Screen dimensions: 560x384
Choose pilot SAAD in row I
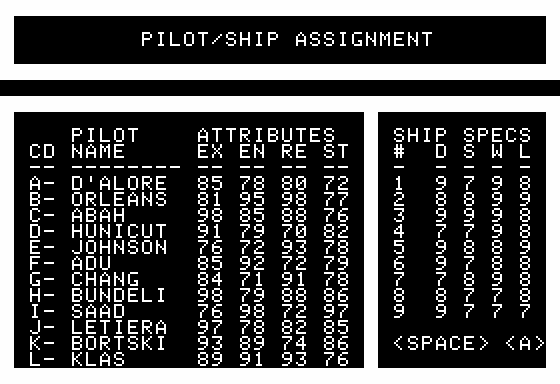(x=98, y=311)
